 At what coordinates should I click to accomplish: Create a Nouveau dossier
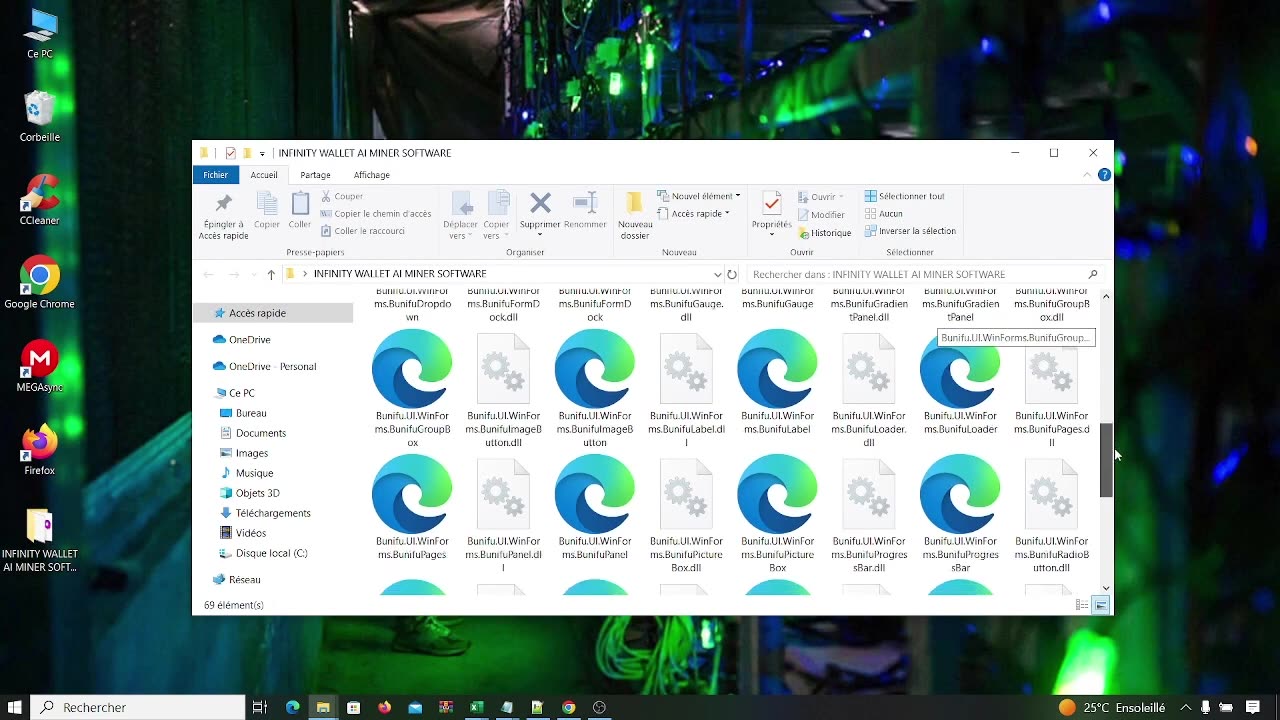tap(635, 216)
